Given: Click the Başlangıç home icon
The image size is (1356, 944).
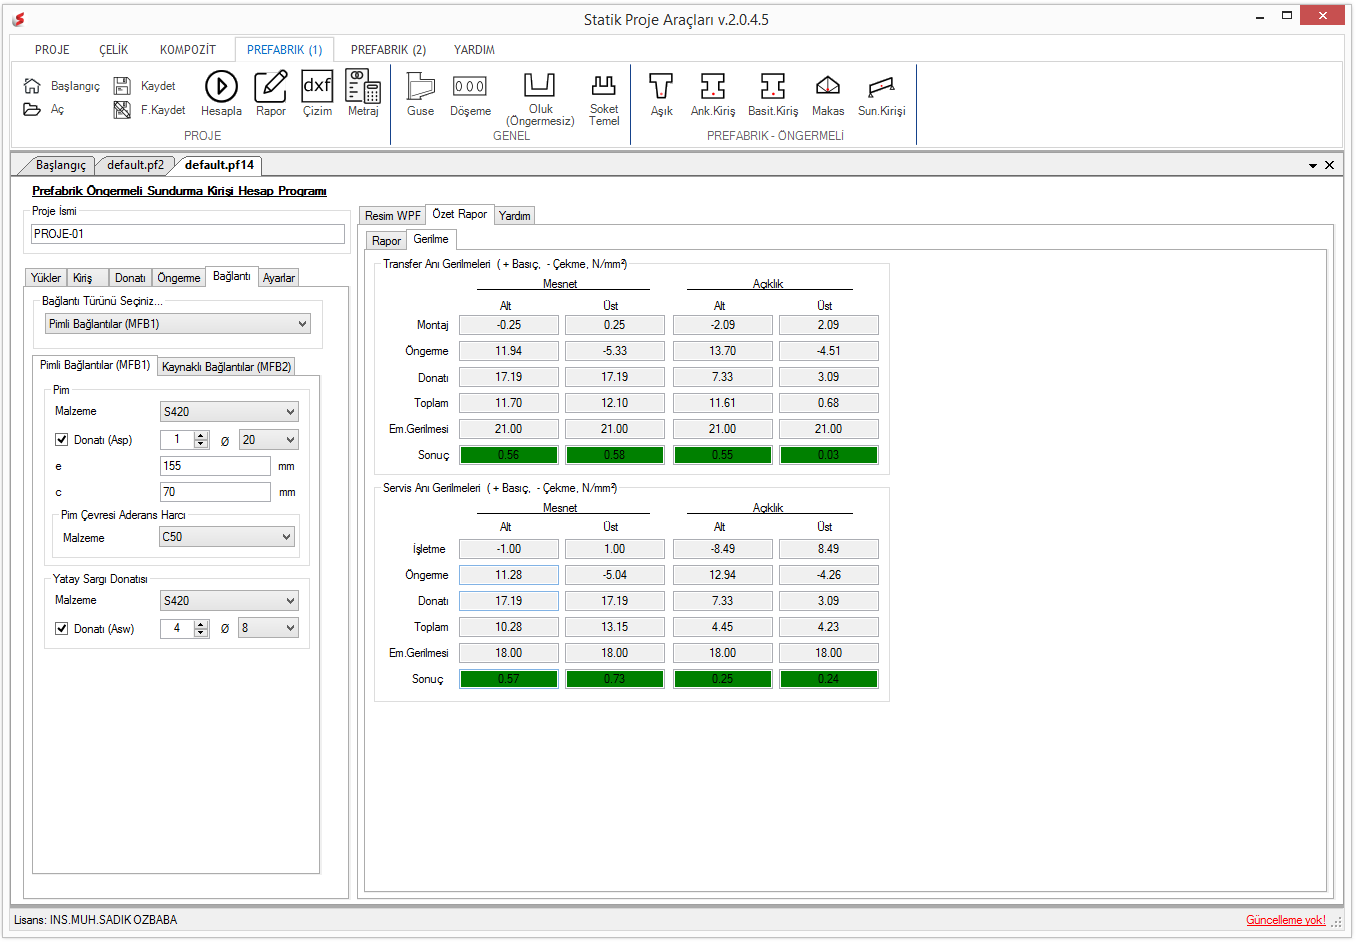Looking at the screenshot, I should pos(32,86).
